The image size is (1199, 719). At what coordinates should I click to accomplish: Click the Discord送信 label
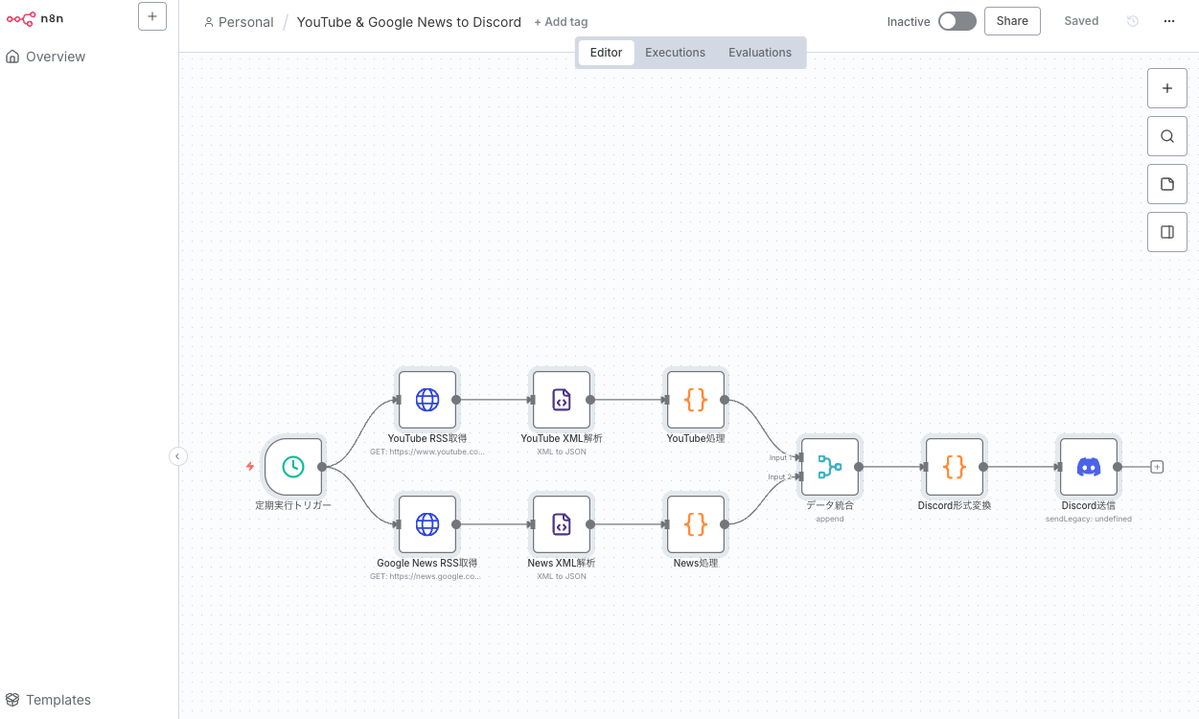(1088, 506)
